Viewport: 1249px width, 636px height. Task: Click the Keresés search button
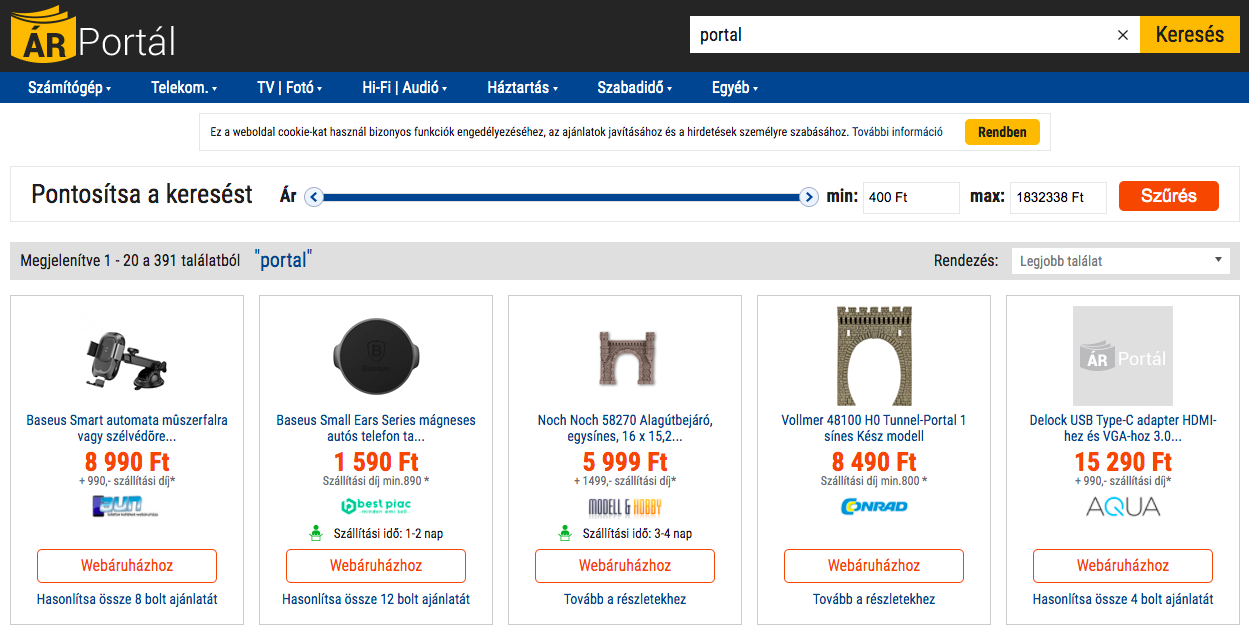pyautogui.click(x=1190, y=35)
